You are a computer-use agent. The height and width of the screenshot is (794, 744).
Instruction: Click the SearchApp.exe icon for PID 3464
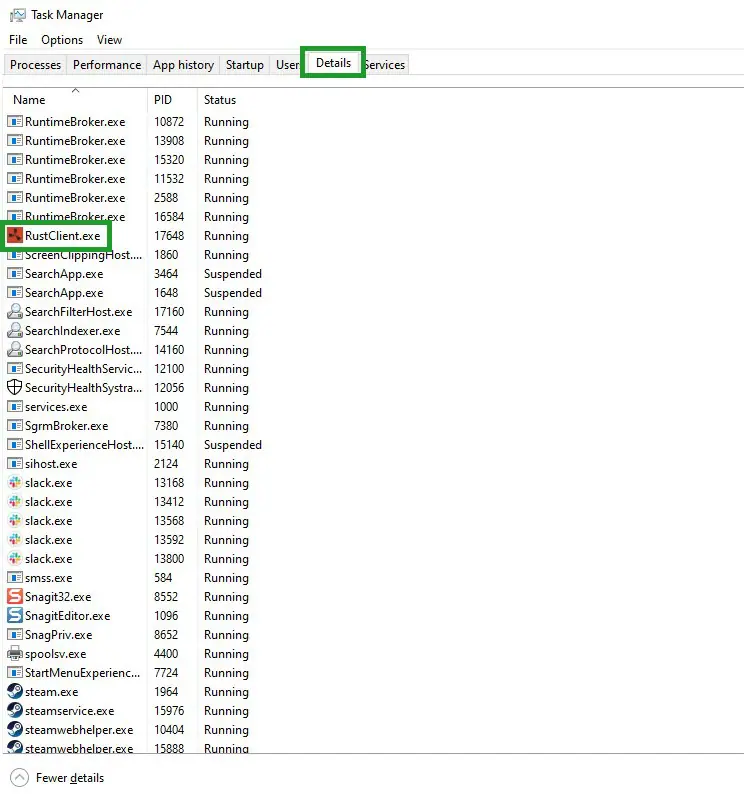(15, 273)
